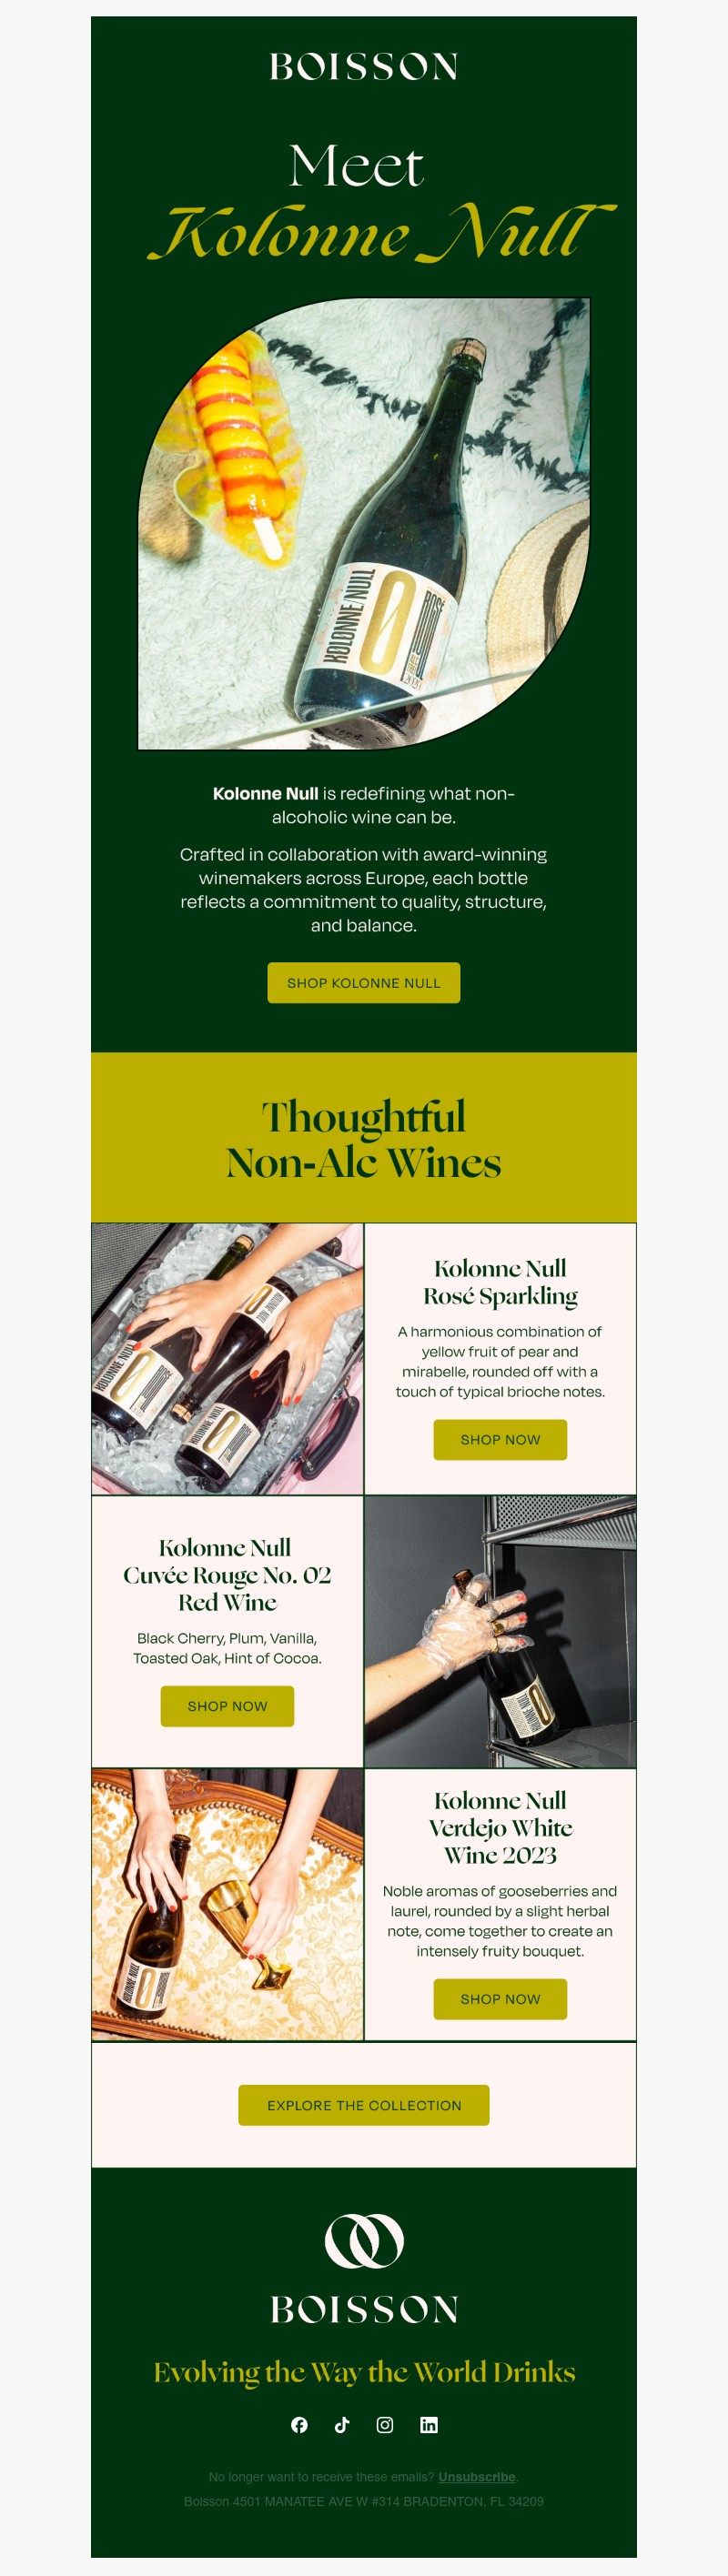This screenshot has height=2576, width=728.
Task: Click the Kolonne Null Verdejo White Wine title
Action: click(500, 1827)
